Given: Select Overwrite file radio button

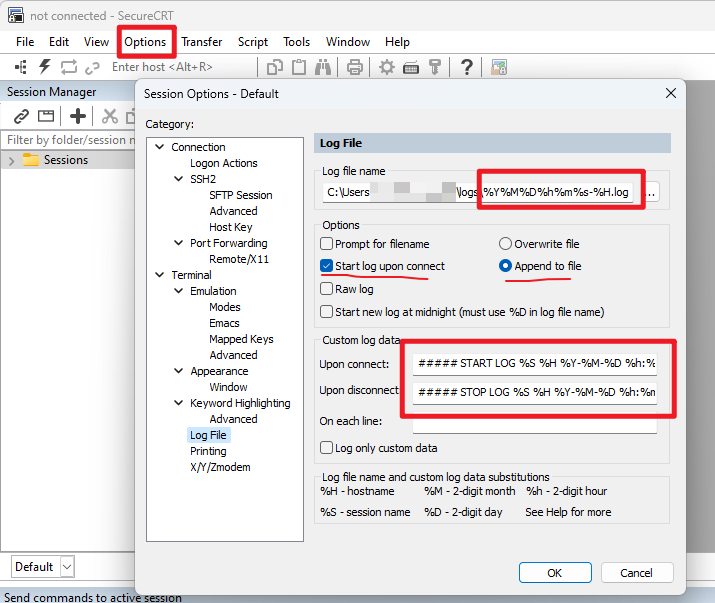Looking at the screenshot, I should coord(505,244).
